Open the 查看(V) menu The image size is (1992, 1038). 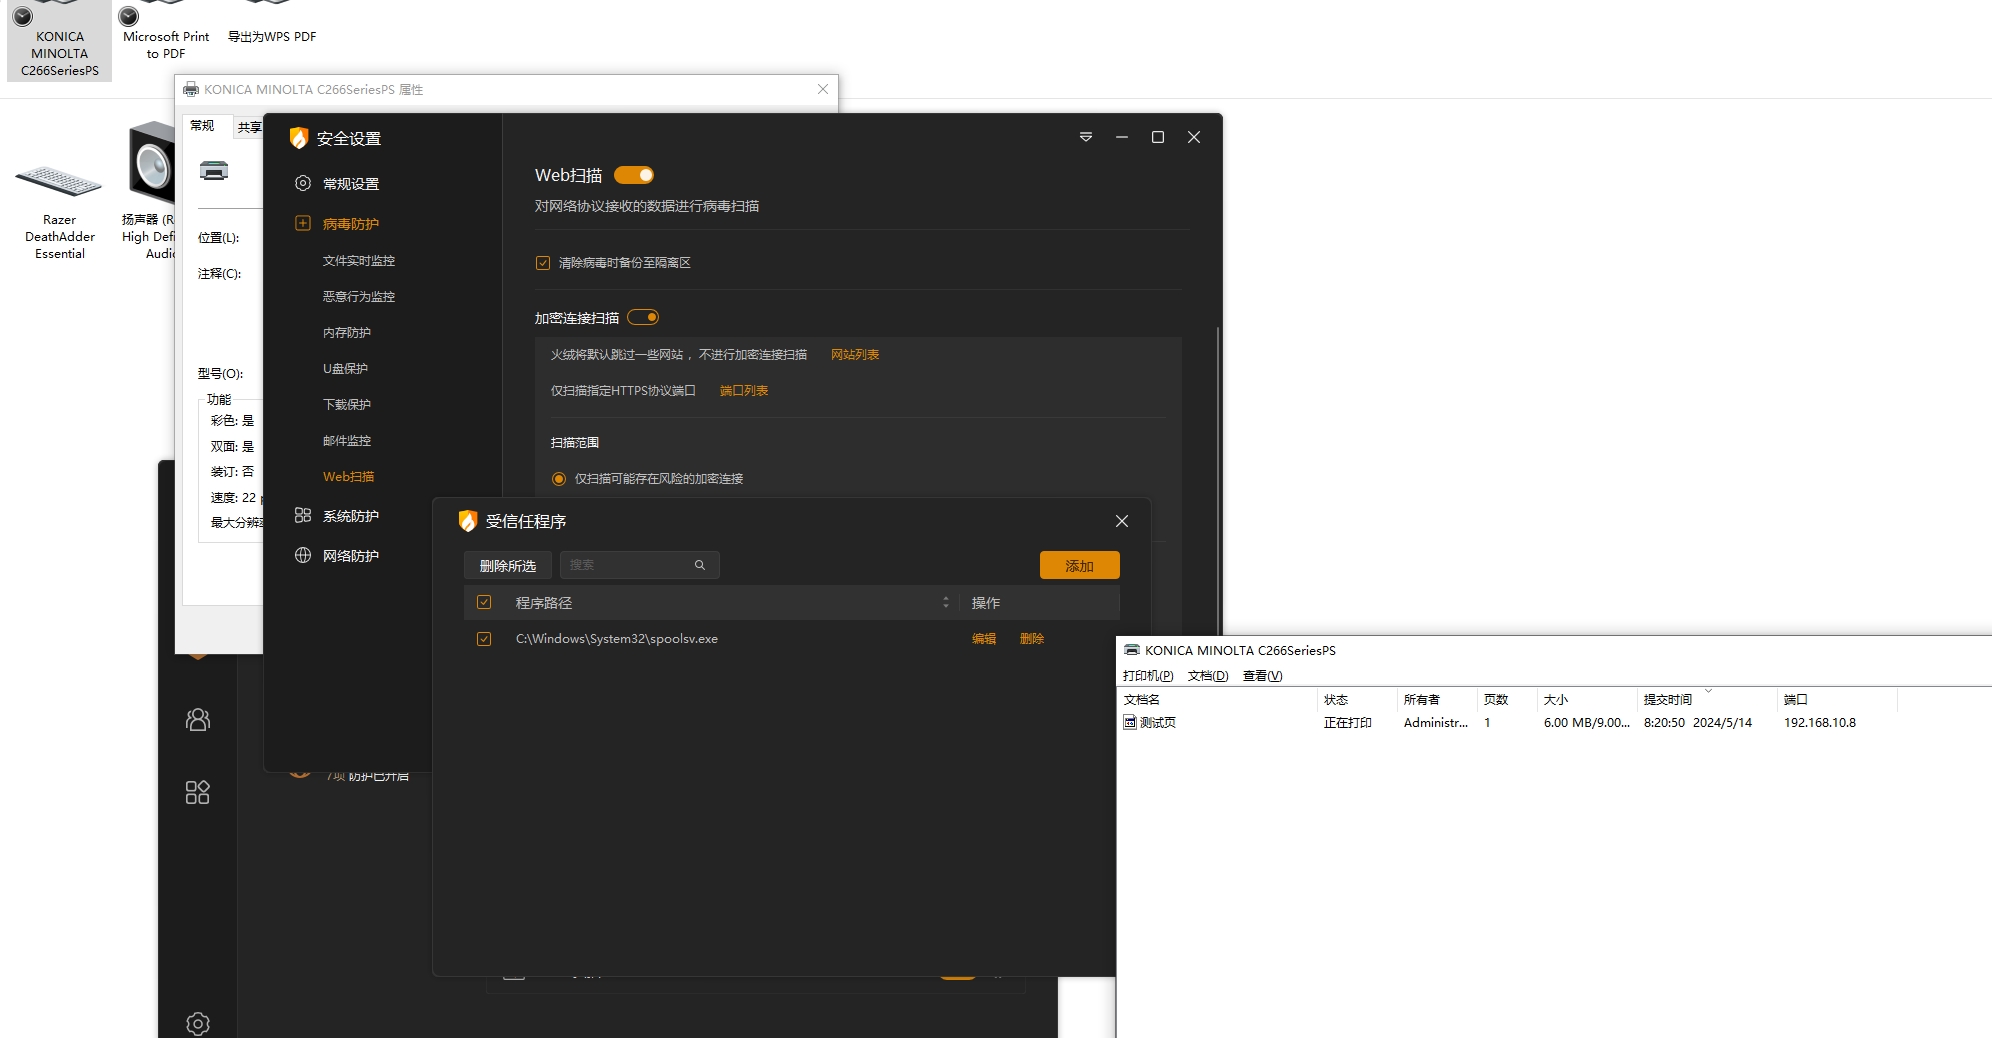(1263, 676)
